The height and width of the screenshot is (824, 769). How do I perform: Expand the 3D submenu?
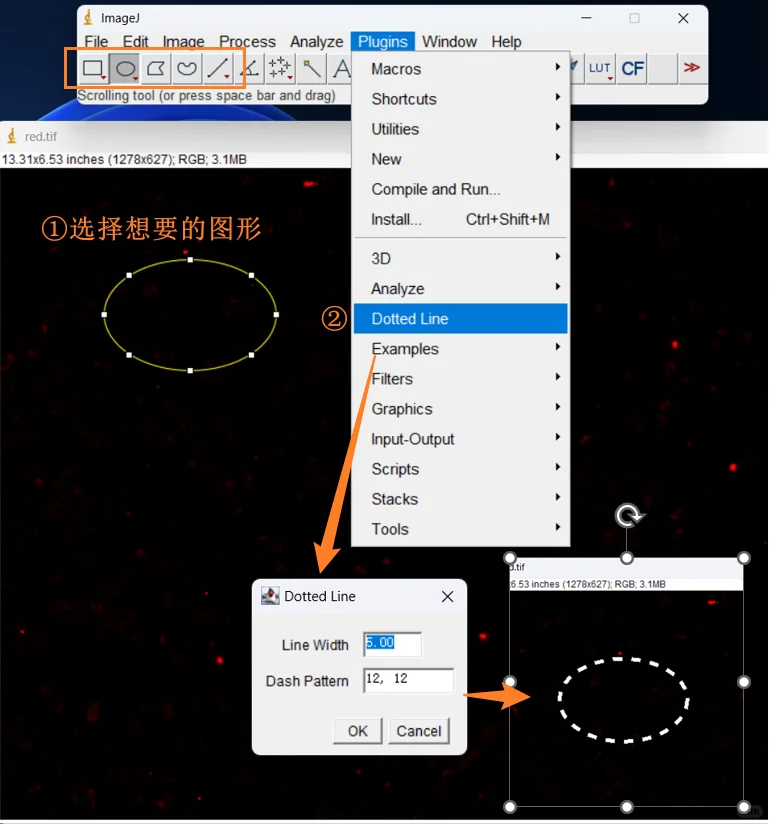pos(460,259)
